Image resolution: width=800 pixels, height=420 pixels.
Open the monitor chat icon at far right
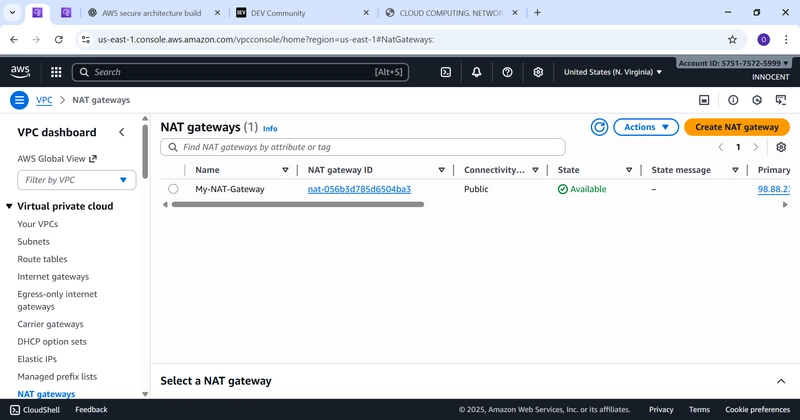(x=781, y=100)
